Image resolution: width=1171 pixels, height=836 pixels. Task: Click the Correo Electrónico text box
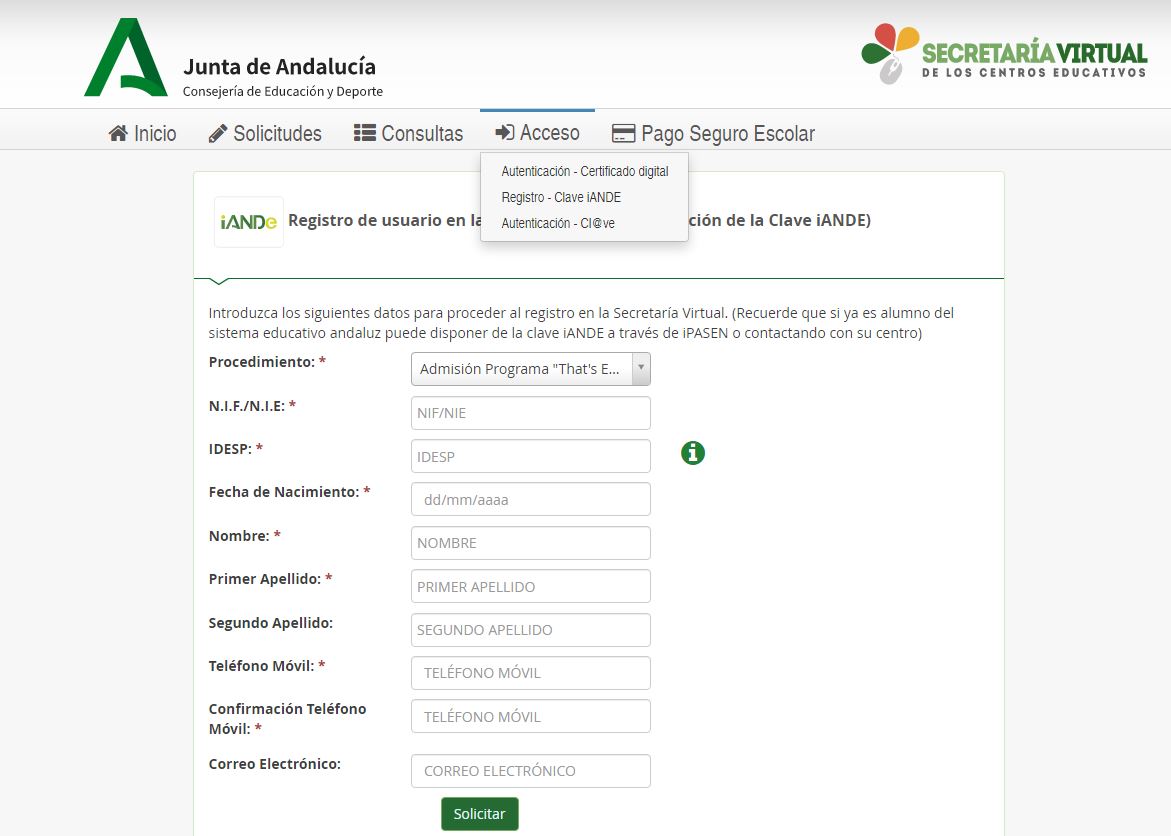[530, 770]
